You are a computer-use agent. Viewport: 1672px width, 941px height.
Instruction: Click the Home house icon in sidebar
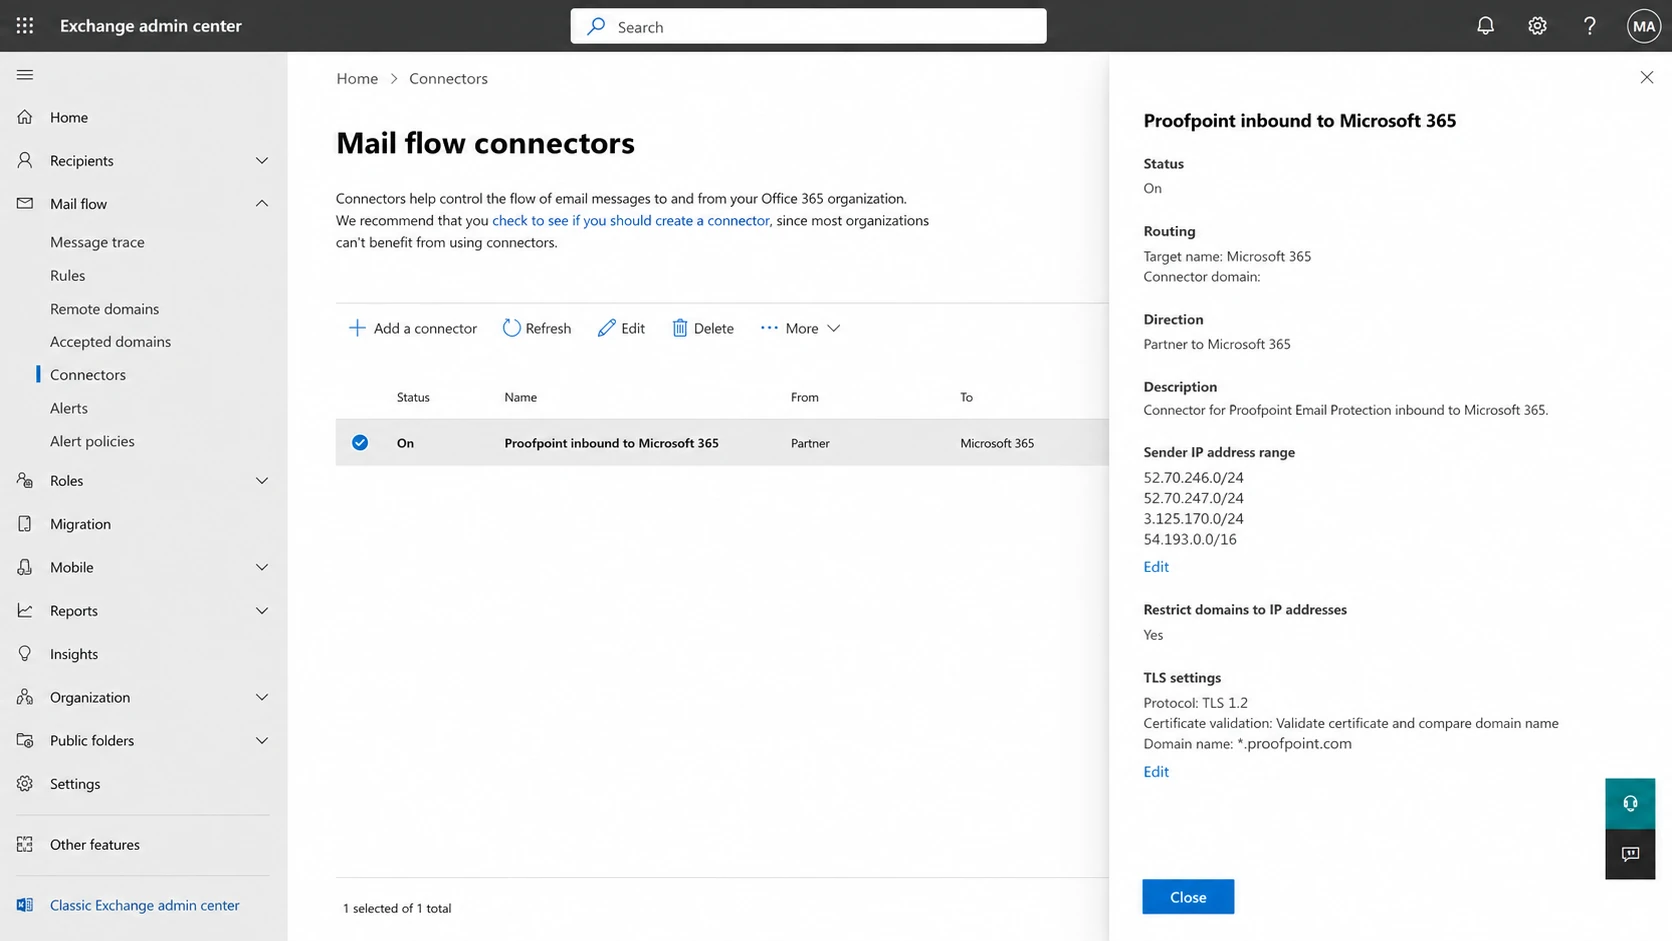[x=25, y=117]
